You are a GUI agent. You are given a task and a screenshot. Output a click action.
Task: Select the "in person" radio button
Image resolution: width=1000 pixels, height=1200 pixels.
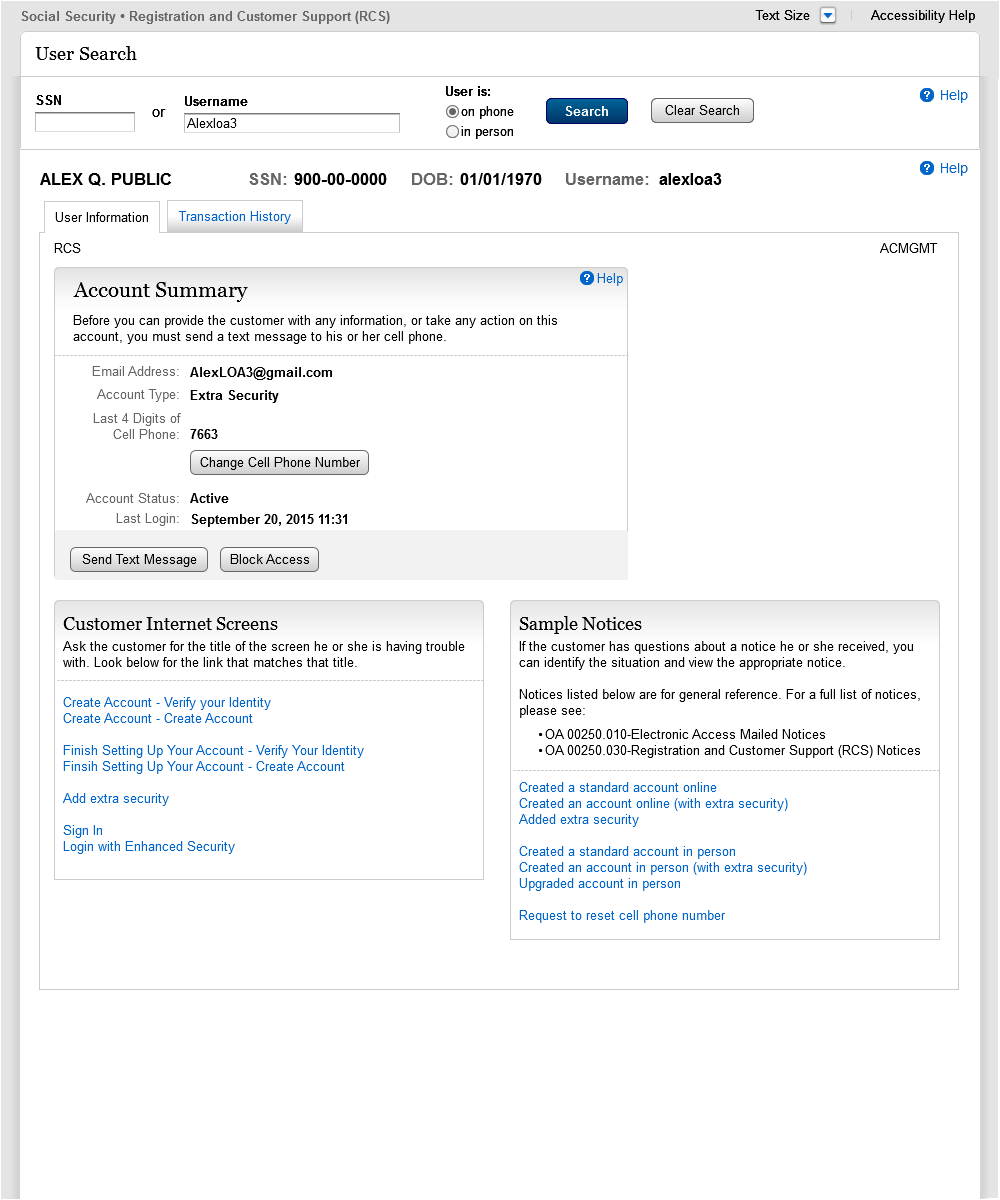click(x=452, y=132)
